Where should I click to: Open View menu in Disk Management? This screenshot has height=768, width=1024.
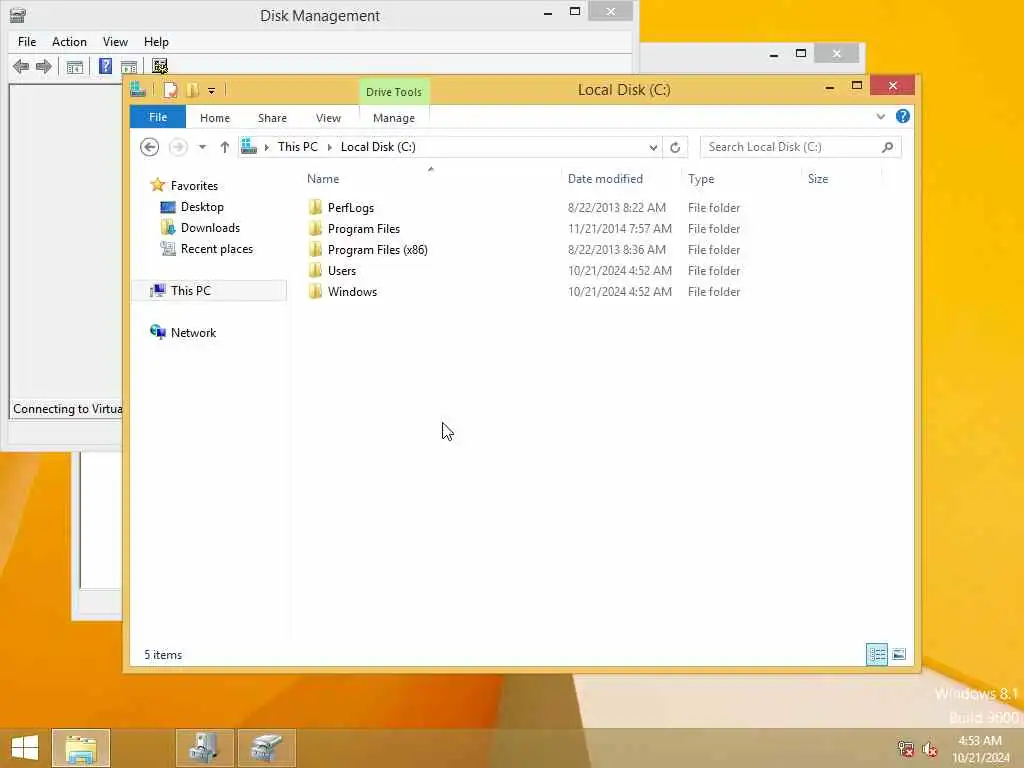115,42
